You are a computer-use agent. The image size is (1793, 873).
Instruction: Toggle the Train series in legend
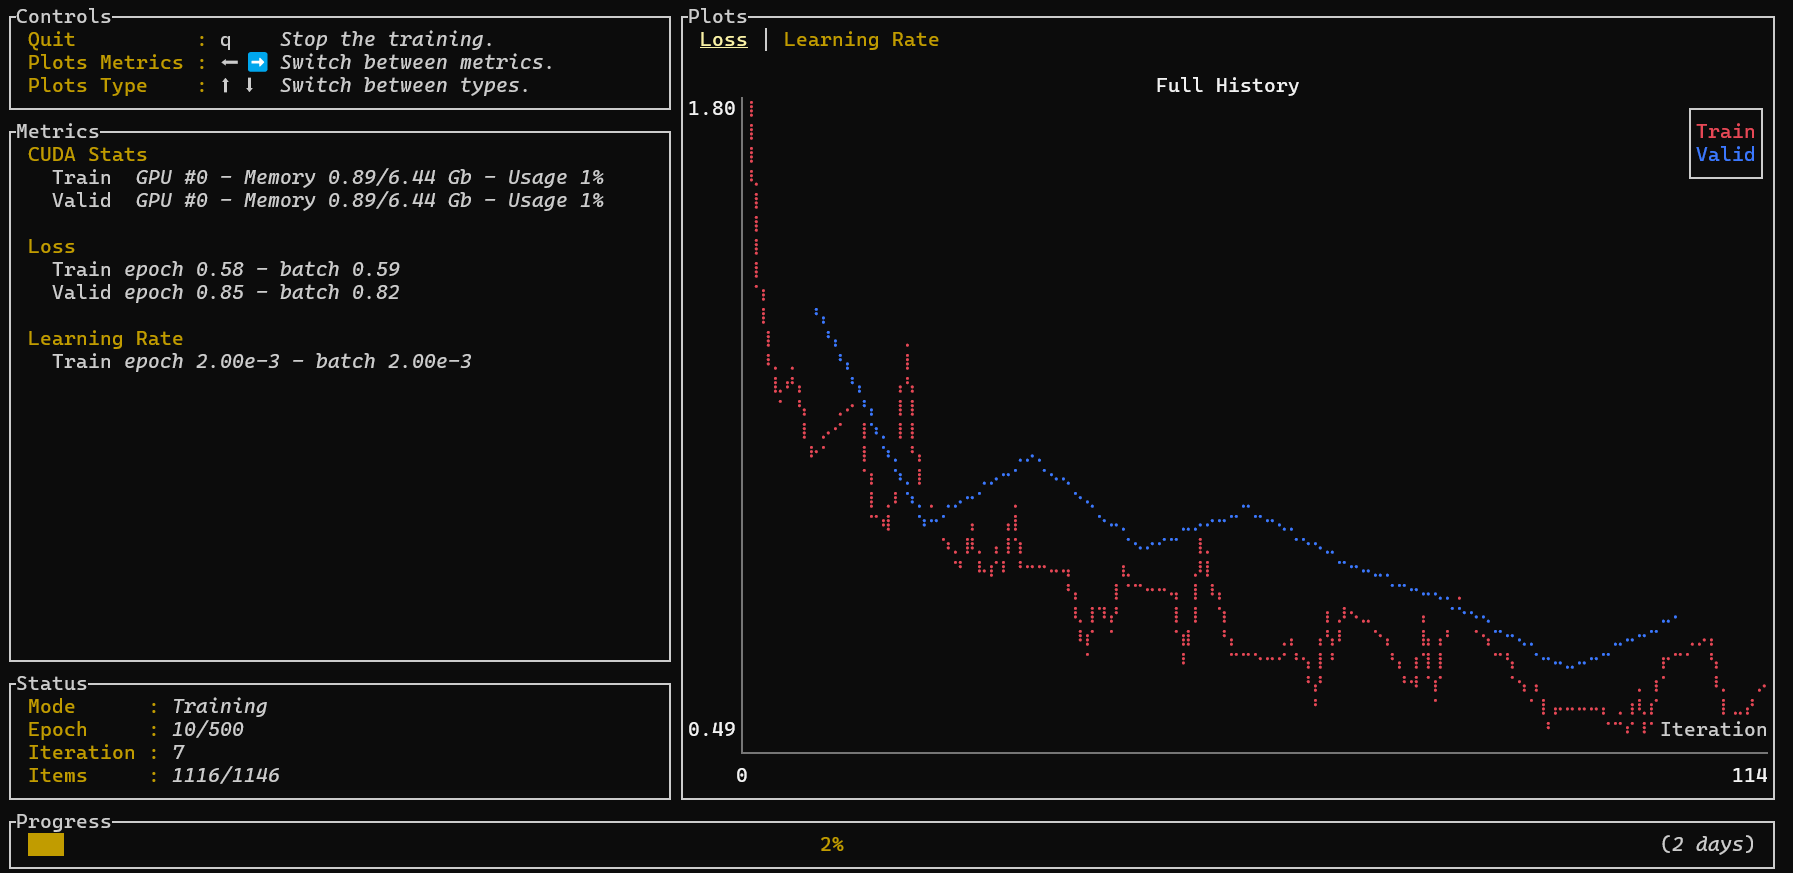point(1725,132)
